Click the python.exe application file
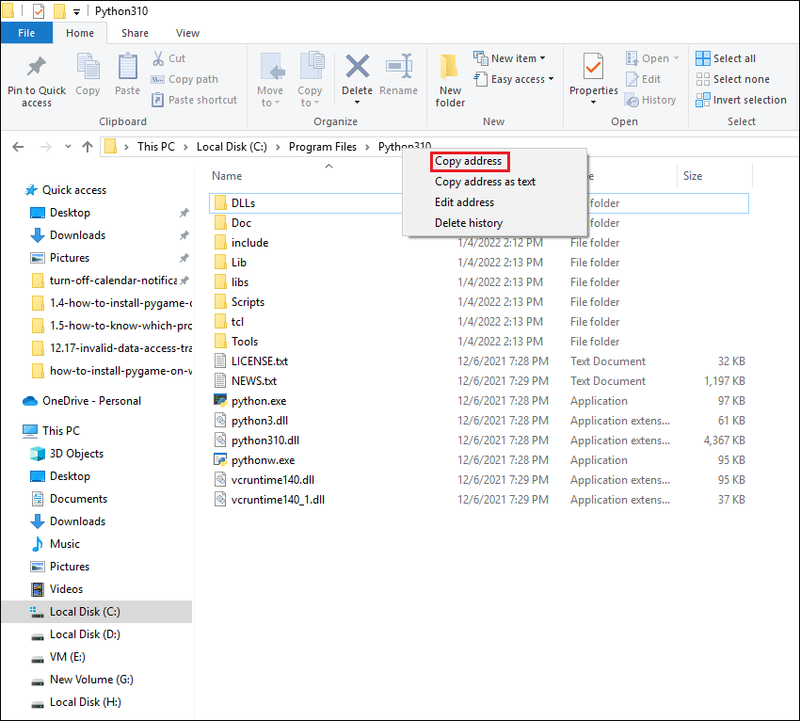Screen dimensions: 800x721 pos(258,401)
